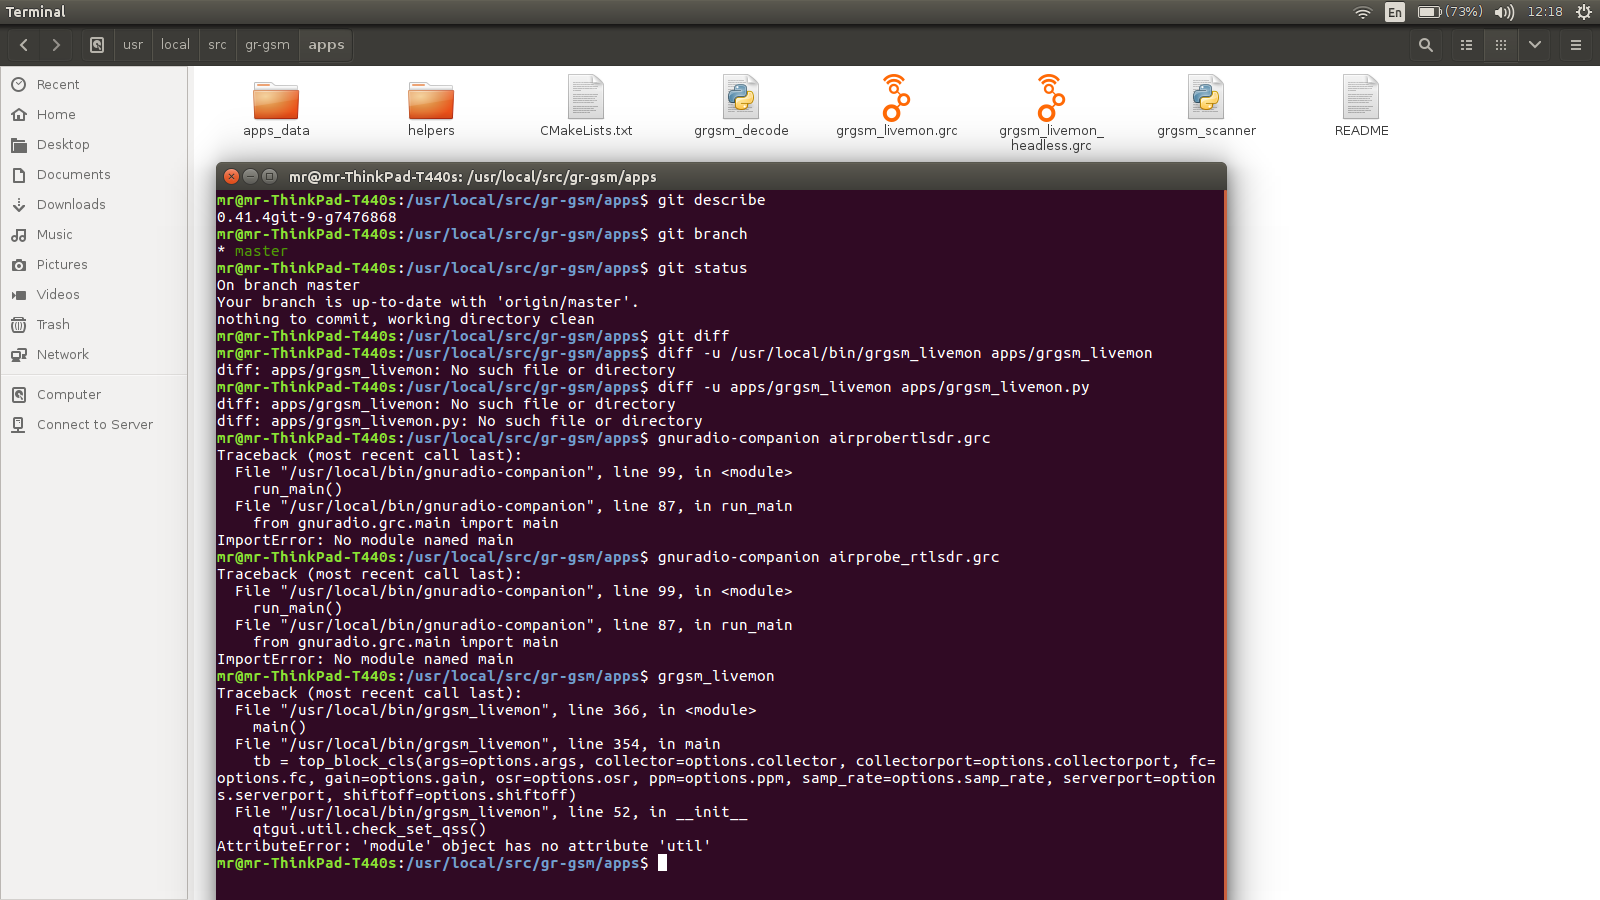Open the battery status dropdown
The image size is (1600, 900).
click(1437, 12)
